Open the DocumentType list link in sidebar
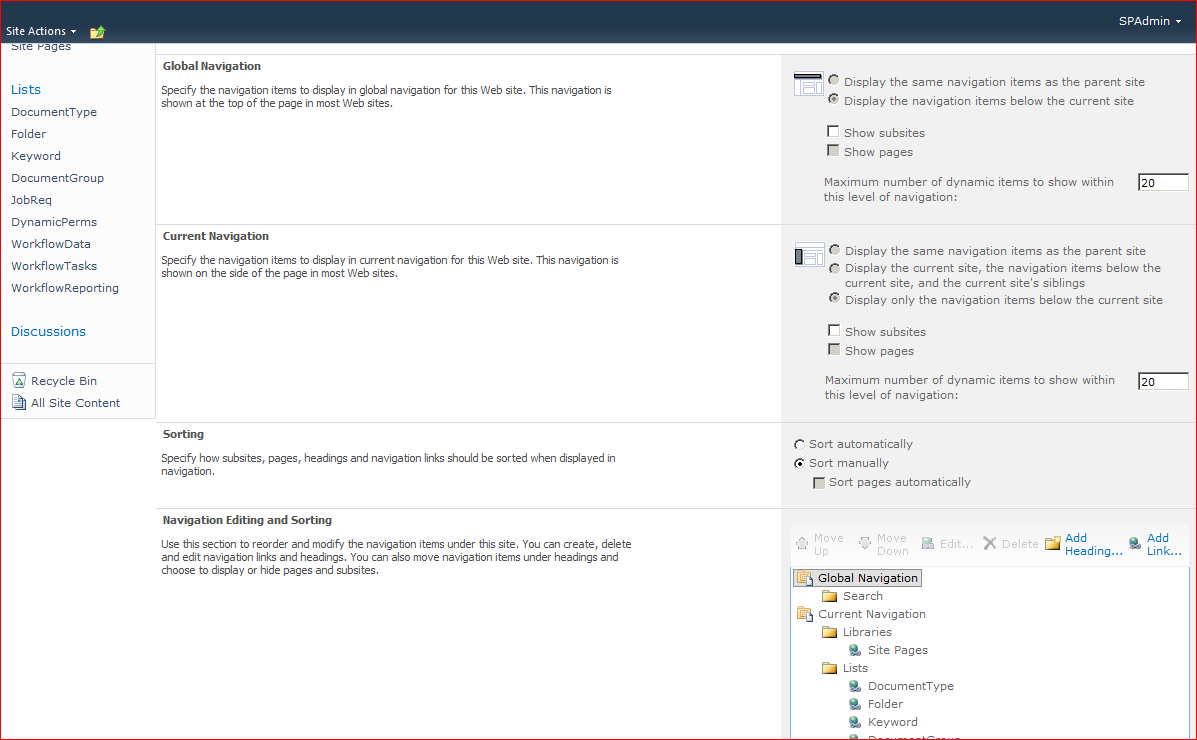The image size is (1197, 740). [54, 112]
